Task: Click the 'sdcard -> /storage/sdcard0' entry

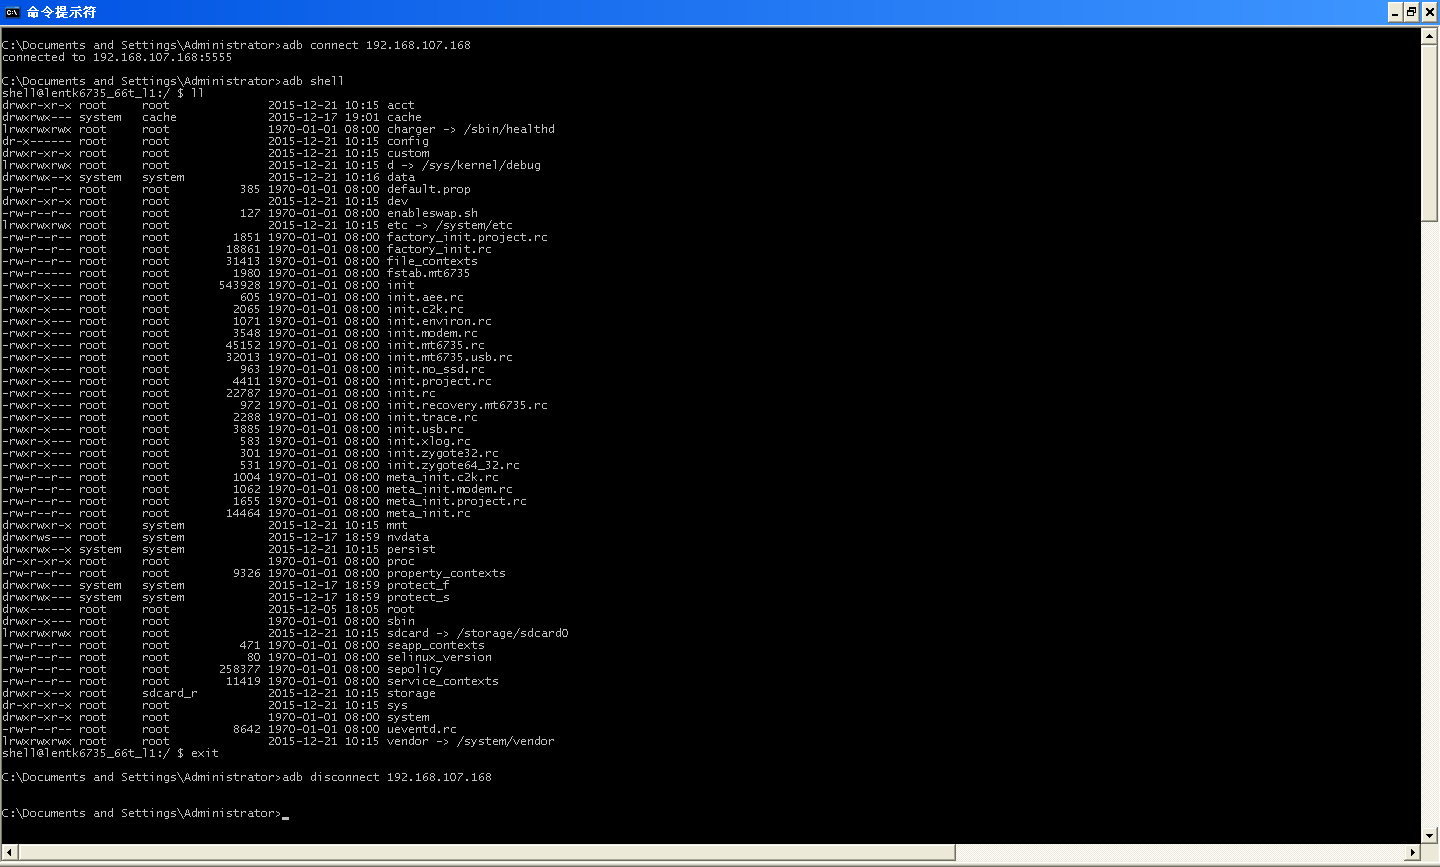Action: [478, 633]
